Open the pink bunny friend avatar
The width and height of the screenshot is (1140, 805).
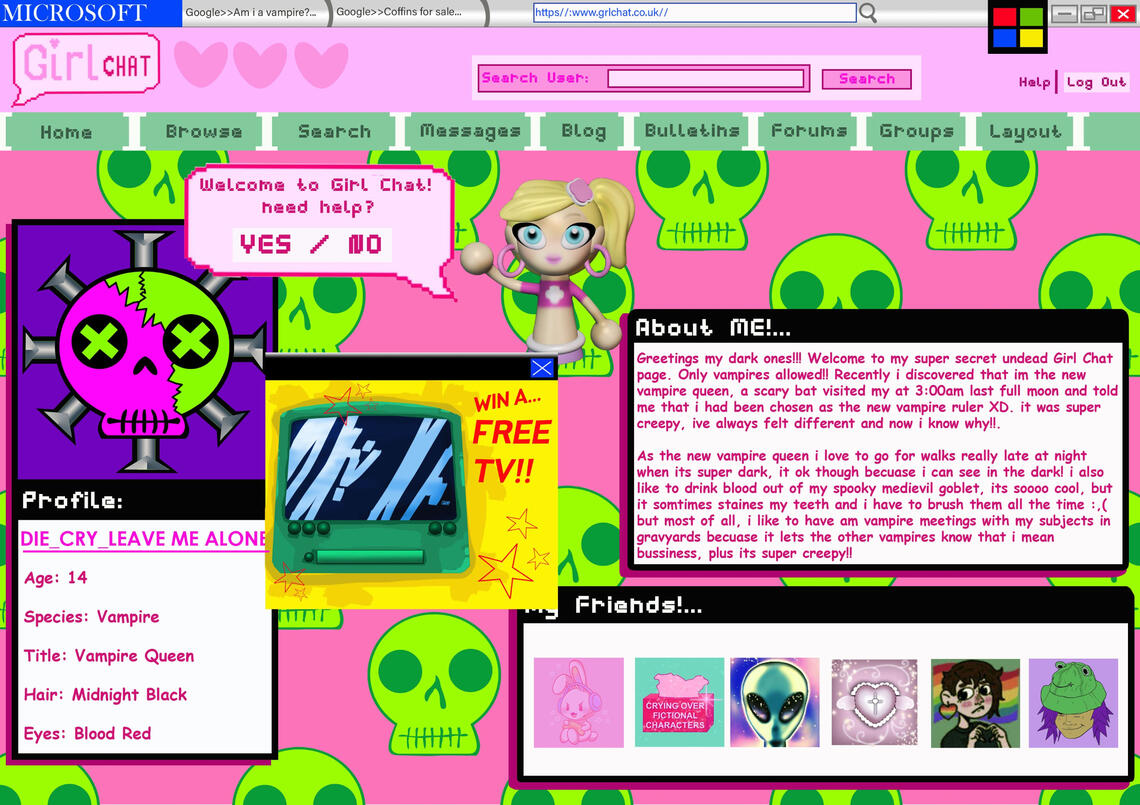[x=578, y=702]
